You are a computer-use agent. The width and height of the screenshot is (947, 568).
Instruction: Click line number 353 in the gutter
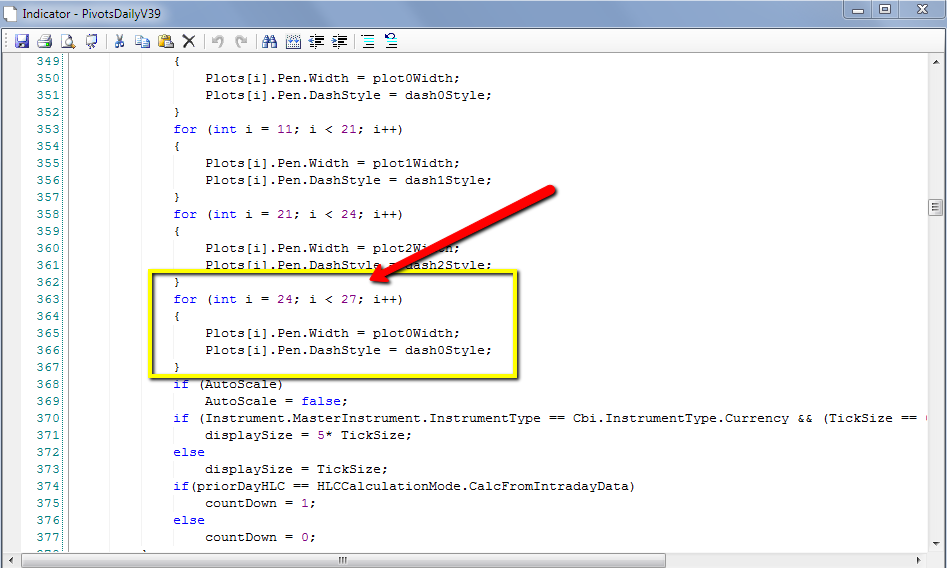point(48,129)
